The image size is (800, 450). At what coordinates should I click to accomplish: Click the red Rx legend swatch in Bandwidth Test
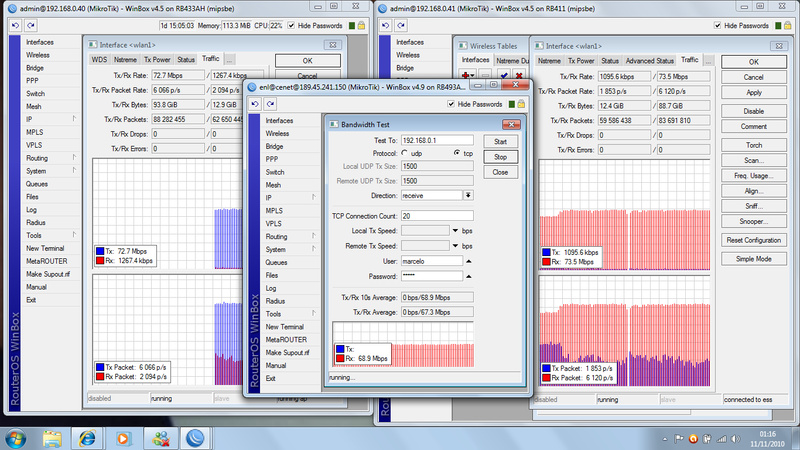[338, 359]
